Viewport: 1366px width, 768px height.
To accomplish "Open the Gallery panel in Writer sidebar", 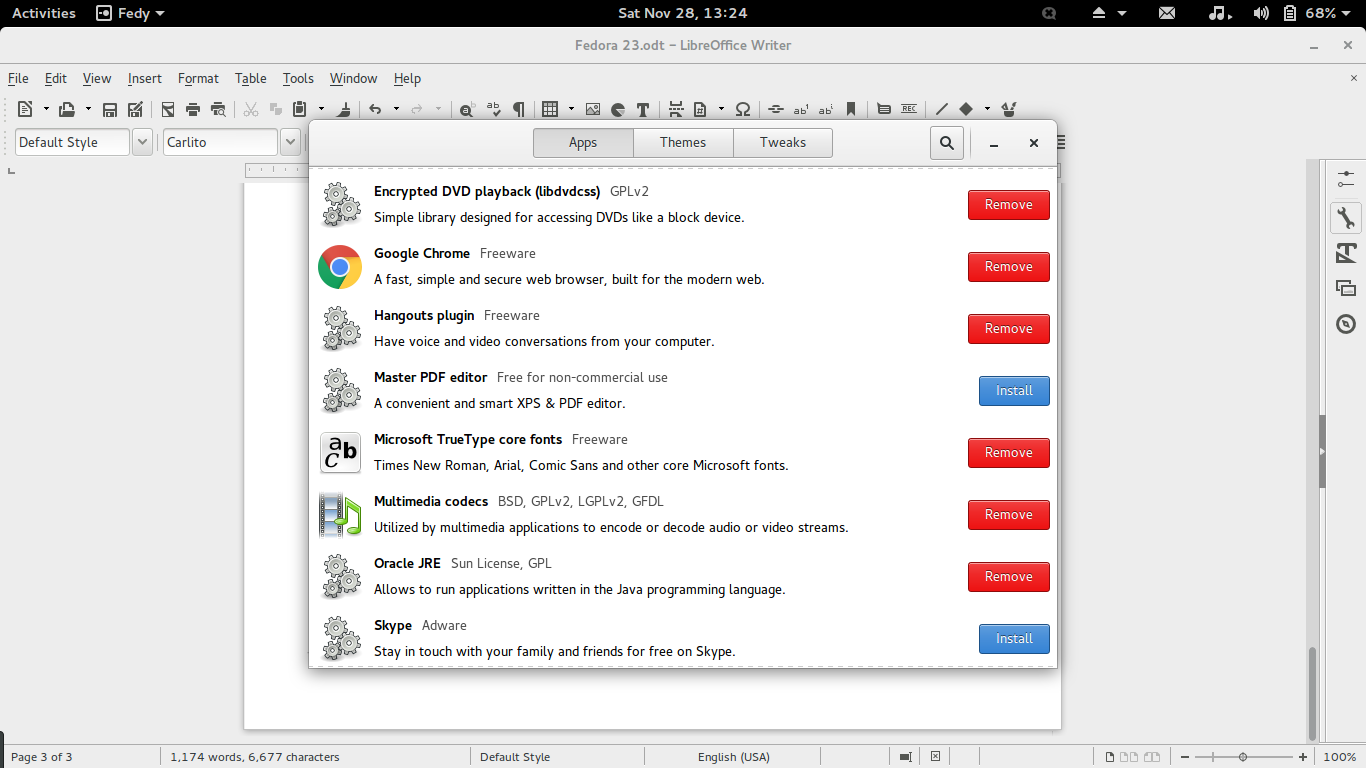I will (1346, 288).
